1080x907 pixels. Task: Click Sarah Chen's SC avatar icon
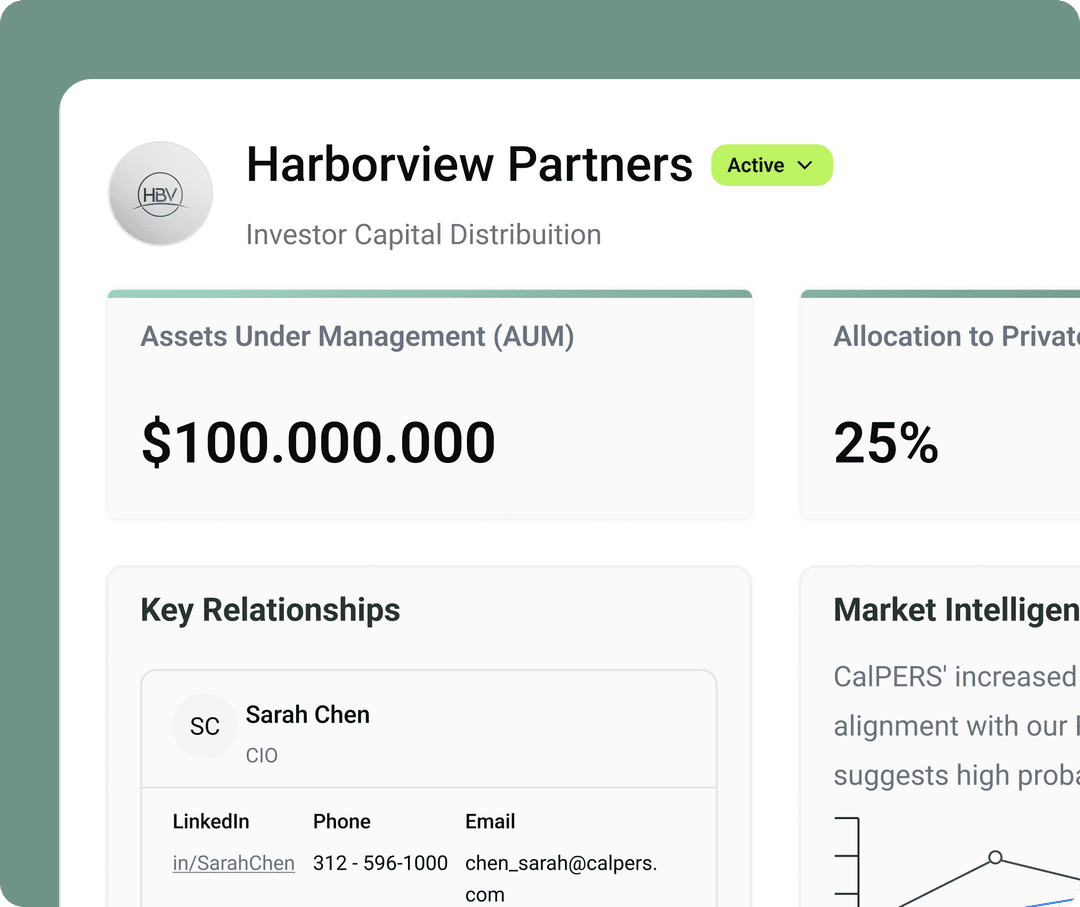[x=204, y=727]
